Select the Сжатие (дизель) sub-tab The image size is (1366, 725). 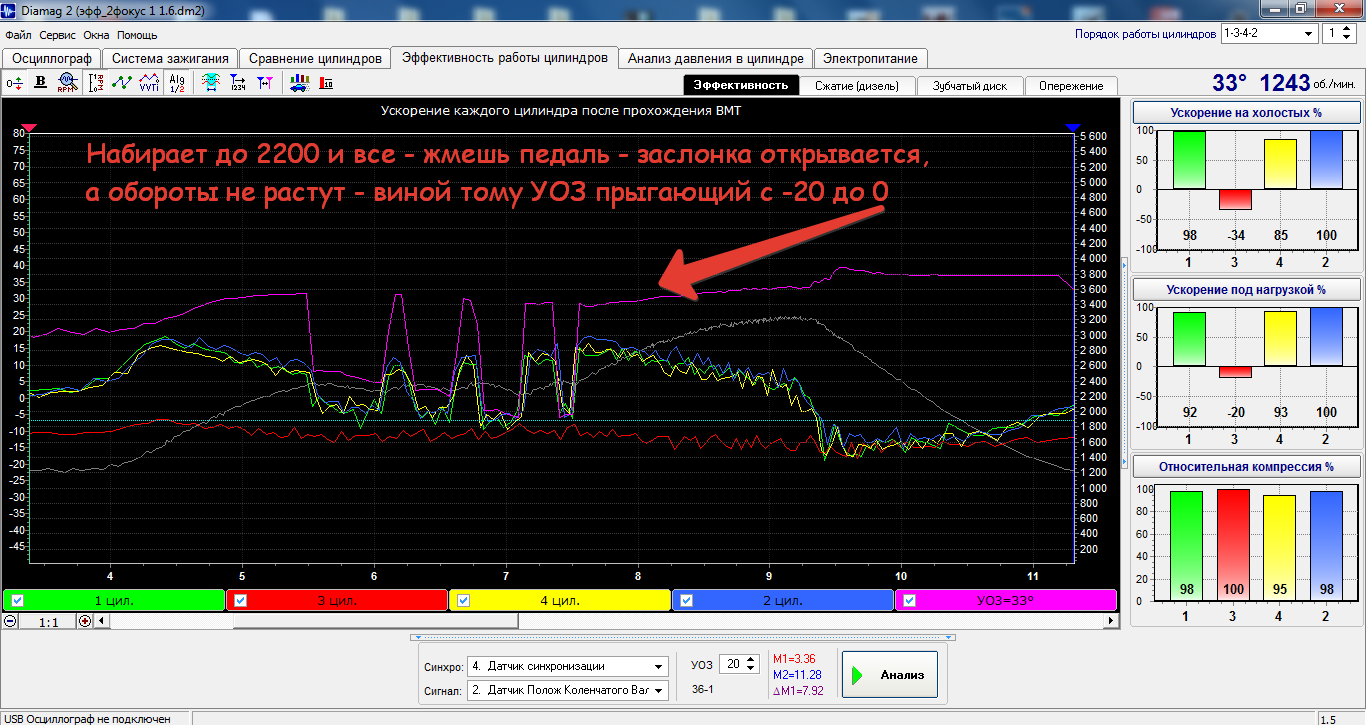click(x=857, y=86)
